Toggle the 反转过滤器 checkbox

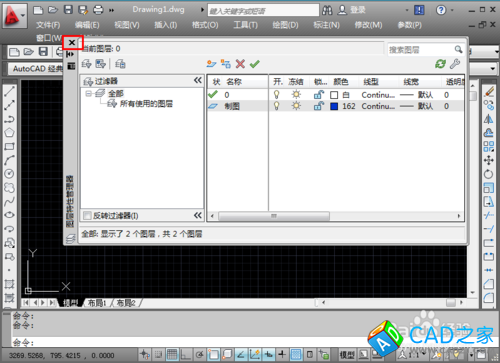87,216
